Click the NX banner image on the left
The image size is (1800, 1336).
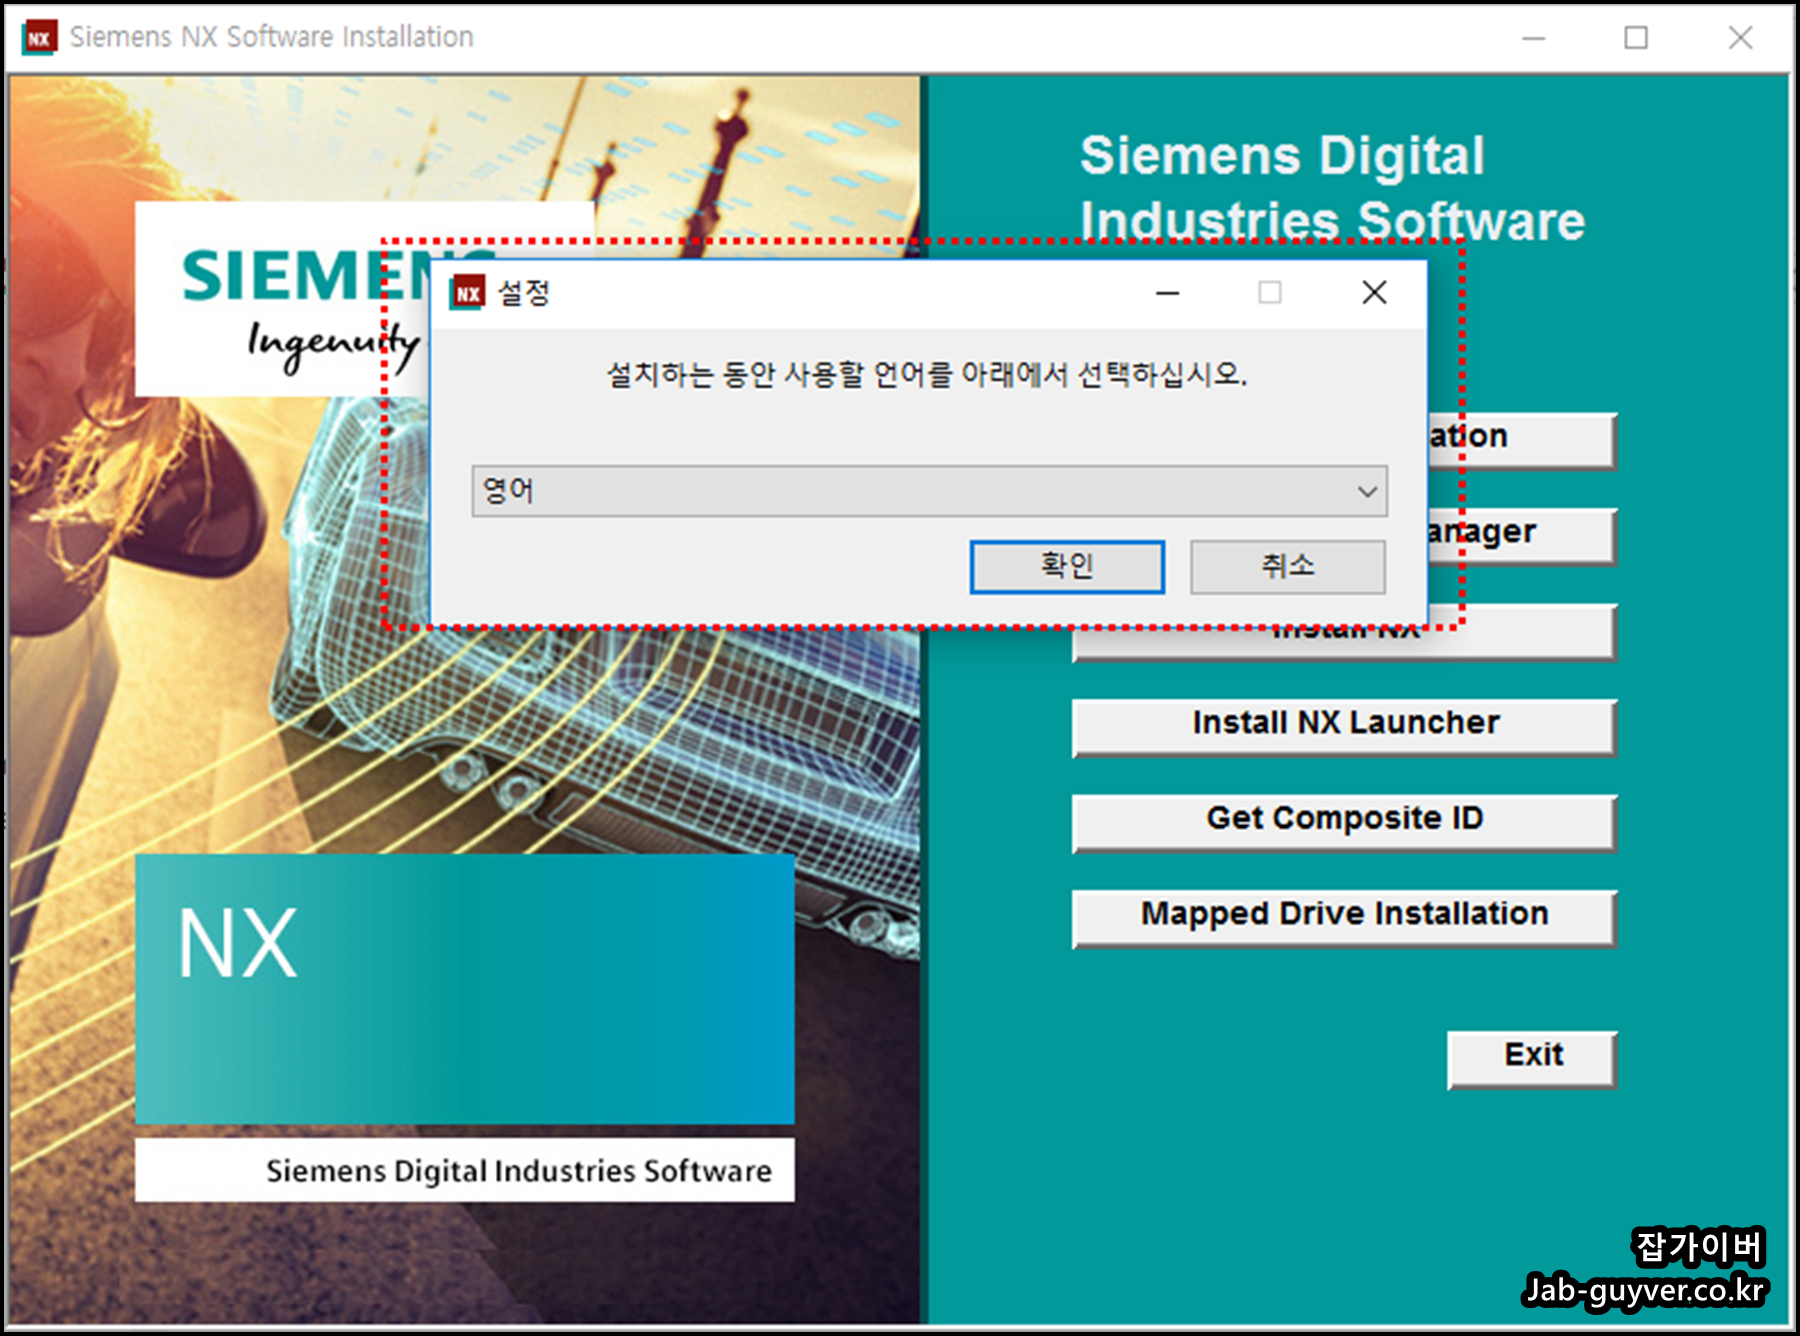click(465, 988)
